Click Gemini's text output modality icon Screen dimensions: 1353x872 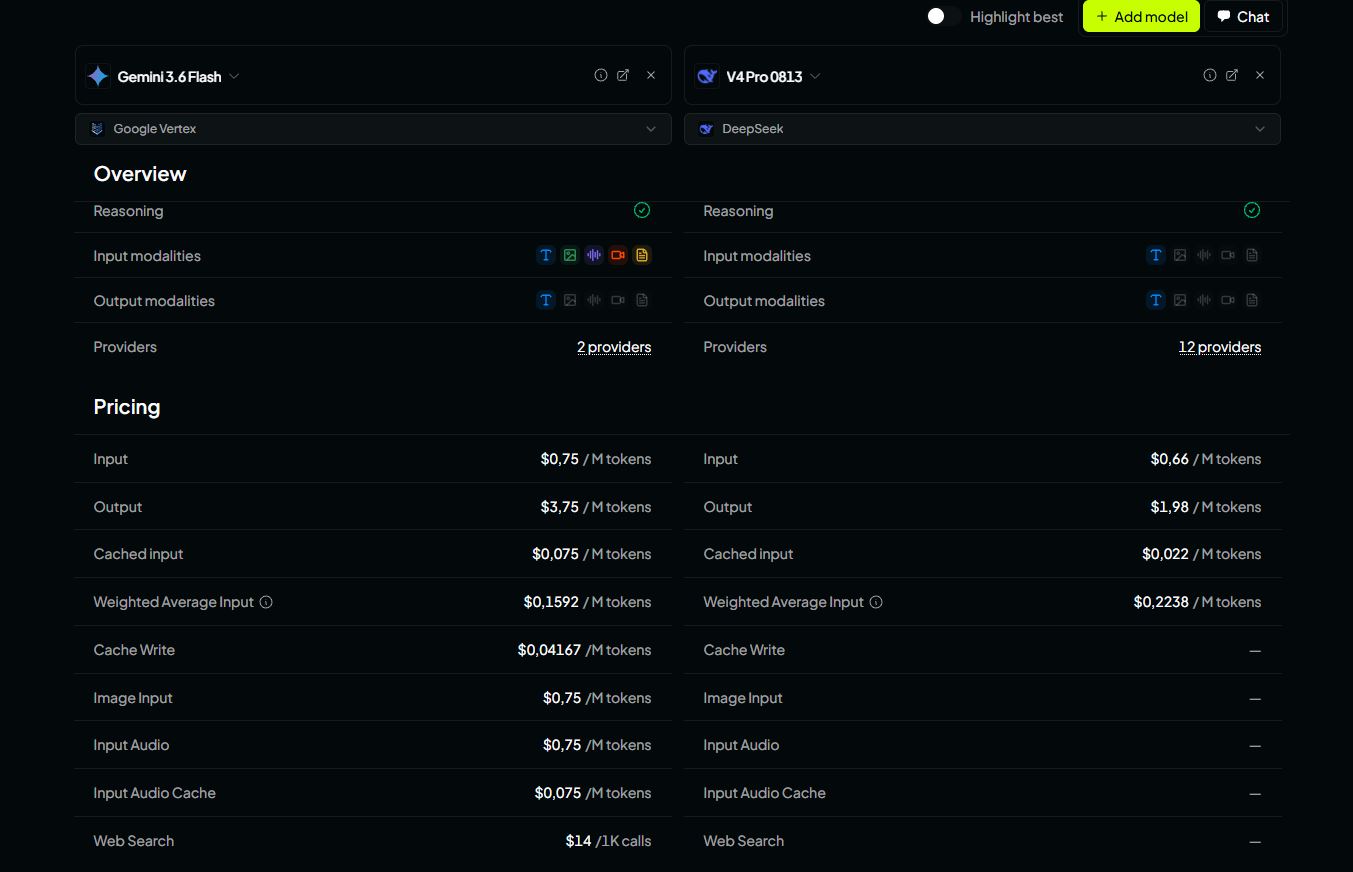pos(546,300)
